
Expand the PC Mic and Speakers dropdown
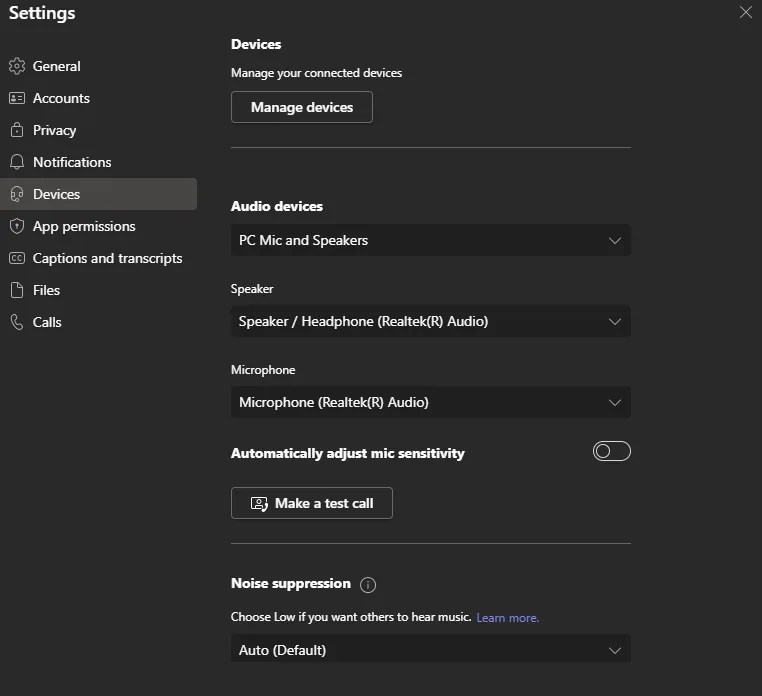pyautogui.click(x=430, y=240)
